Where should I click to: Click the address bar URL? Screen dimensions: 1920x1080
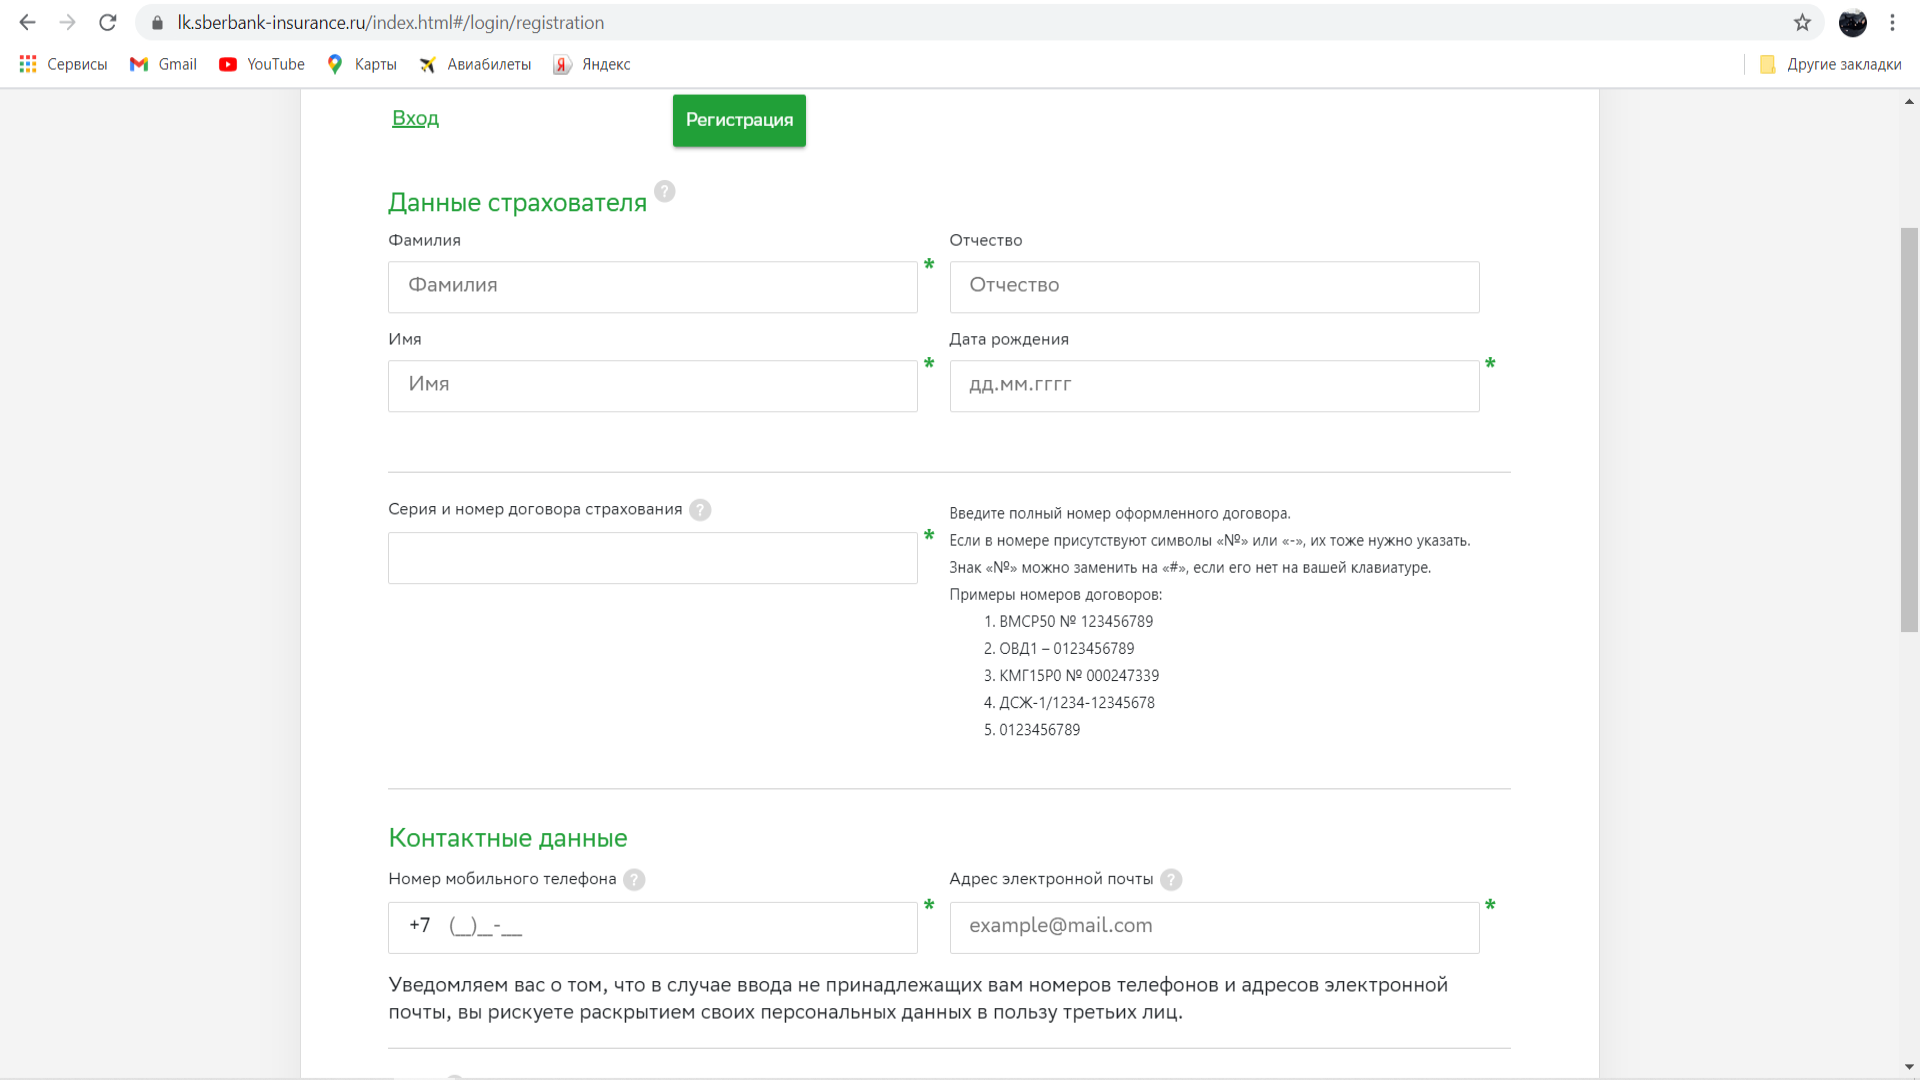(390, 22)
